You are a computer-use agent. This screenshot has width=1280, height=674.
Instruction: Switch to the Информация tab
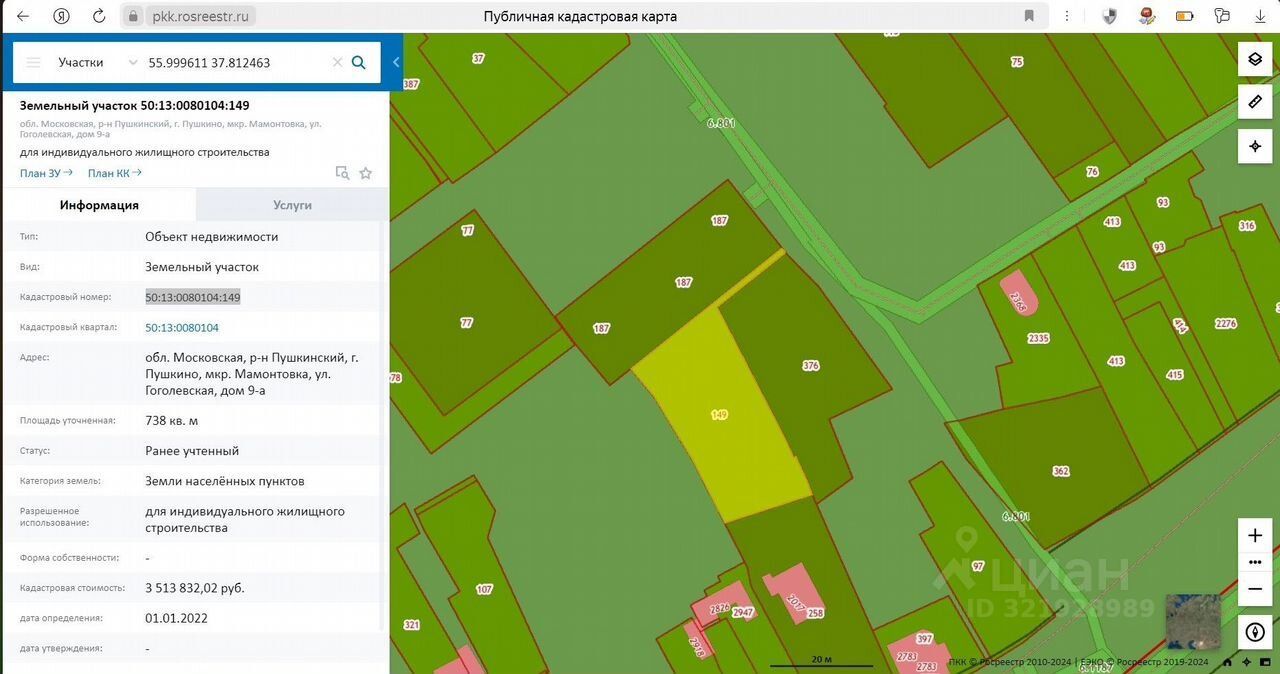(x=99, y=205)
